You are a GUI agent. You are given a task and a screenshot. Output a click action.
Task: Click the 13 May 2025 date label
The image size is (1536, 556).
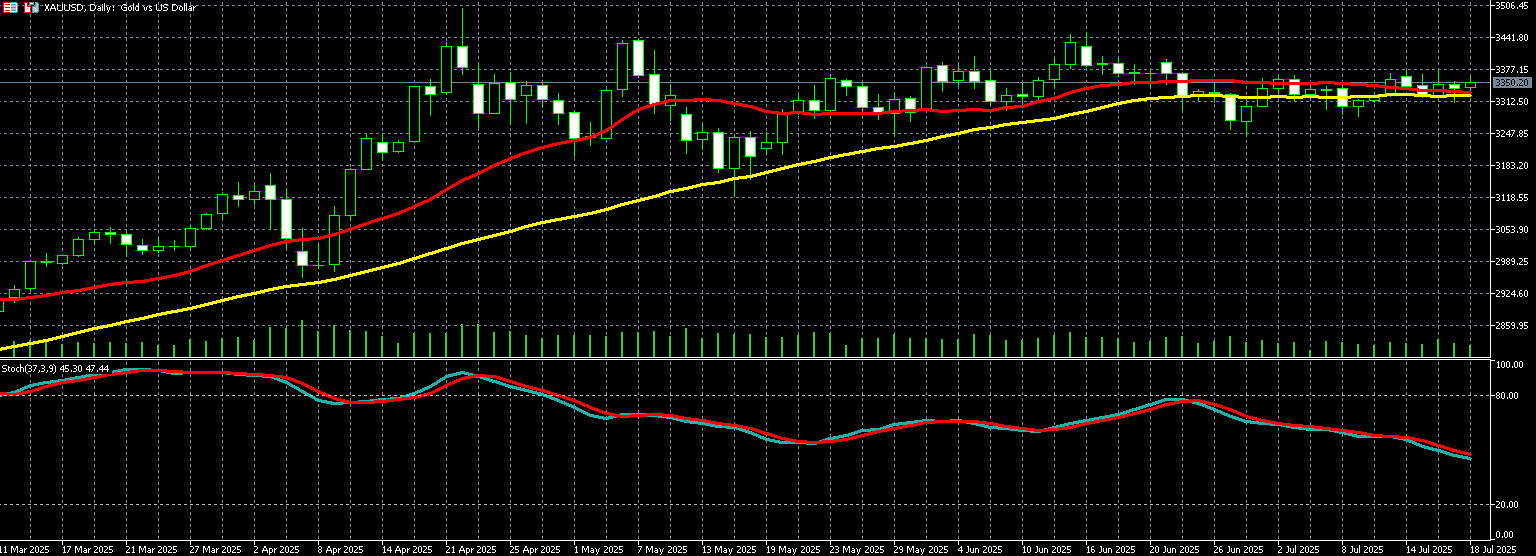tap(728, 550)
